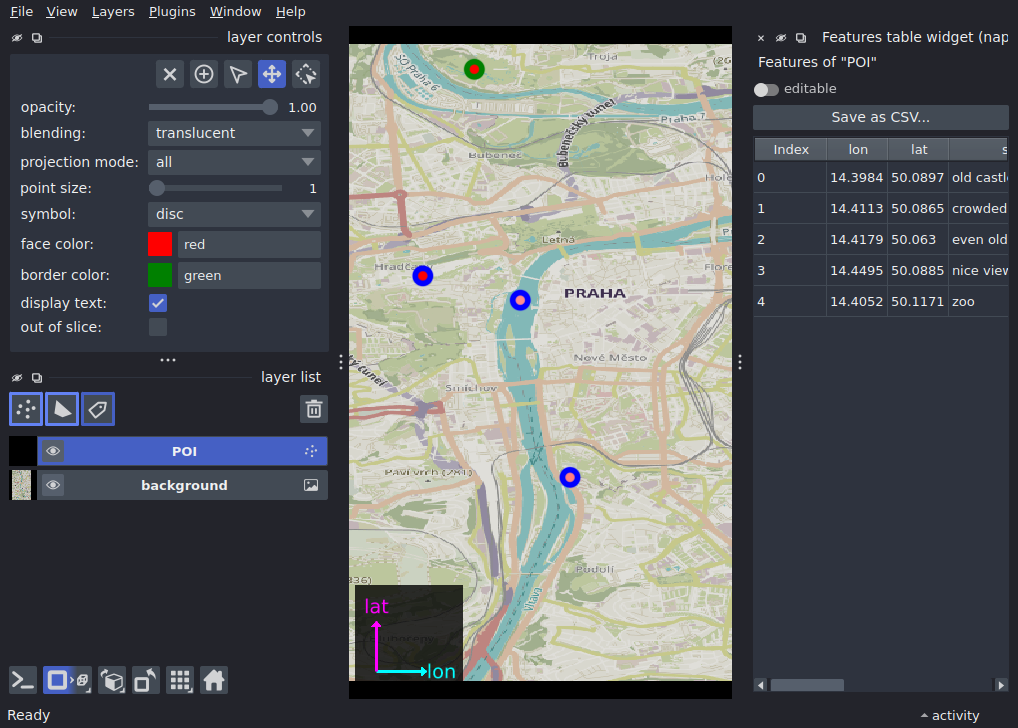This screenshot has height=728, width=1018.
Task: Float the Features table widget panel
Action: [801, 38]
